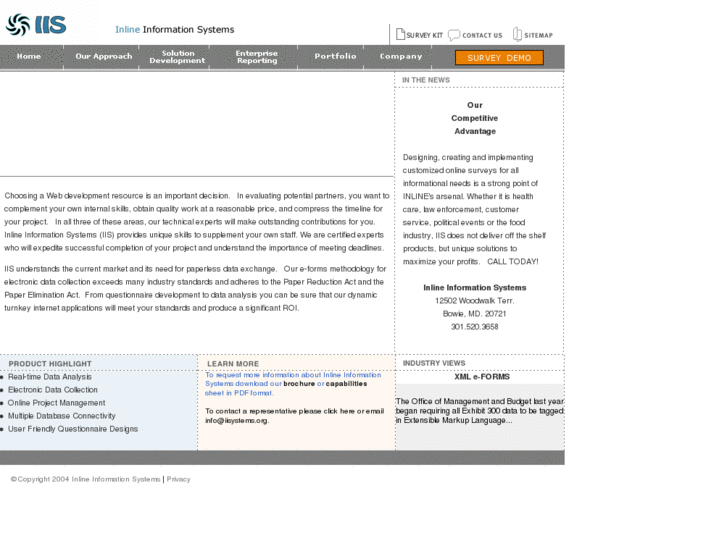Open the Sitemap icon

(517, 34)
